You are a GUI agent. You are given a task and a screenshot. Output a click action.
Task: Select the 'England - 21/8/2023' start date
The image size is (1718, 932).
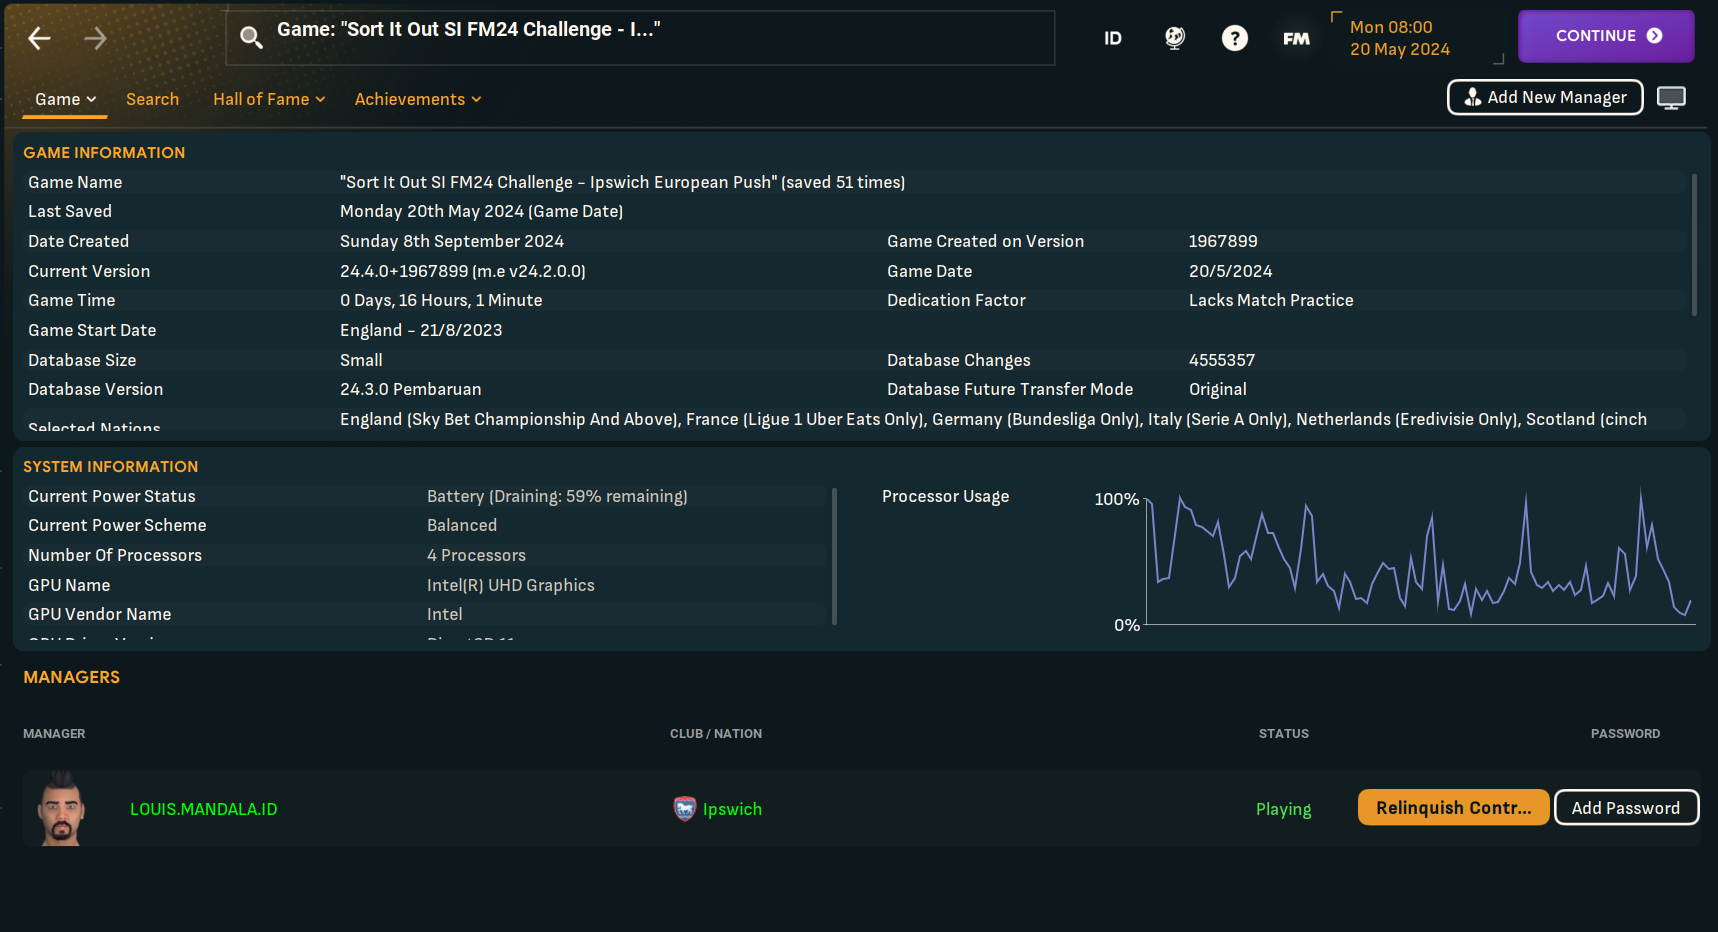point(421,330)
